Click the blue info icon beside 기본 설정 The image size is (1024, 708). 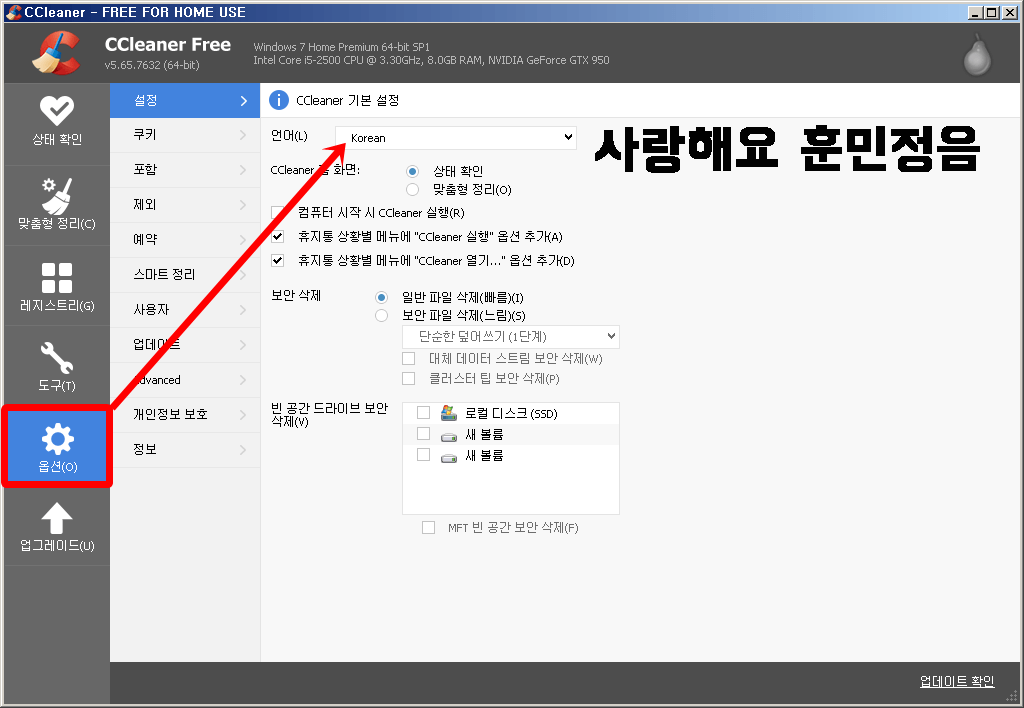coord(279,101)
